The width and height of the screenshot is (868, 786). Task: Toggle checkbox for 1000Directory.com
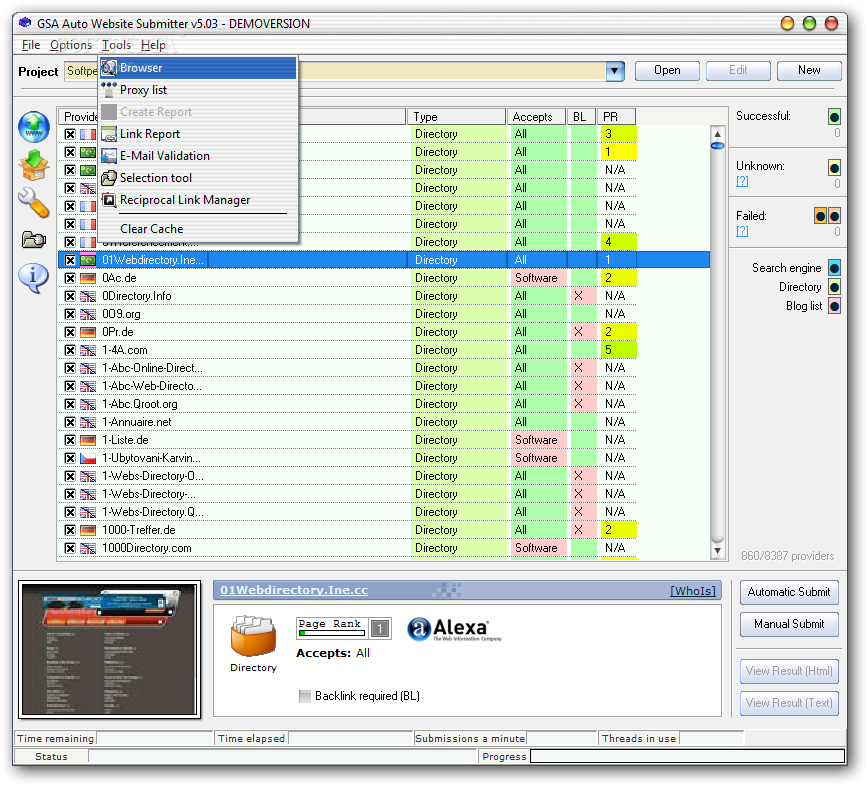point(70,547)
